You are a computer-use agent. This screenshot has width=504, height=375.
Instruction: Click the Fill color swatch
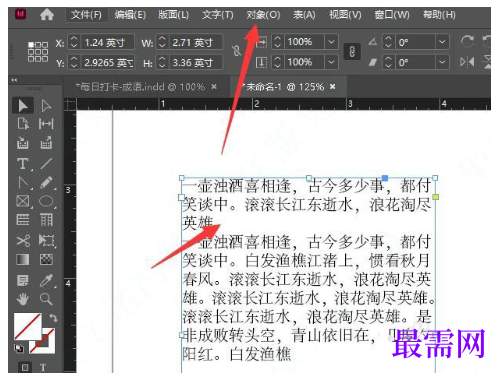pos(27,327)
